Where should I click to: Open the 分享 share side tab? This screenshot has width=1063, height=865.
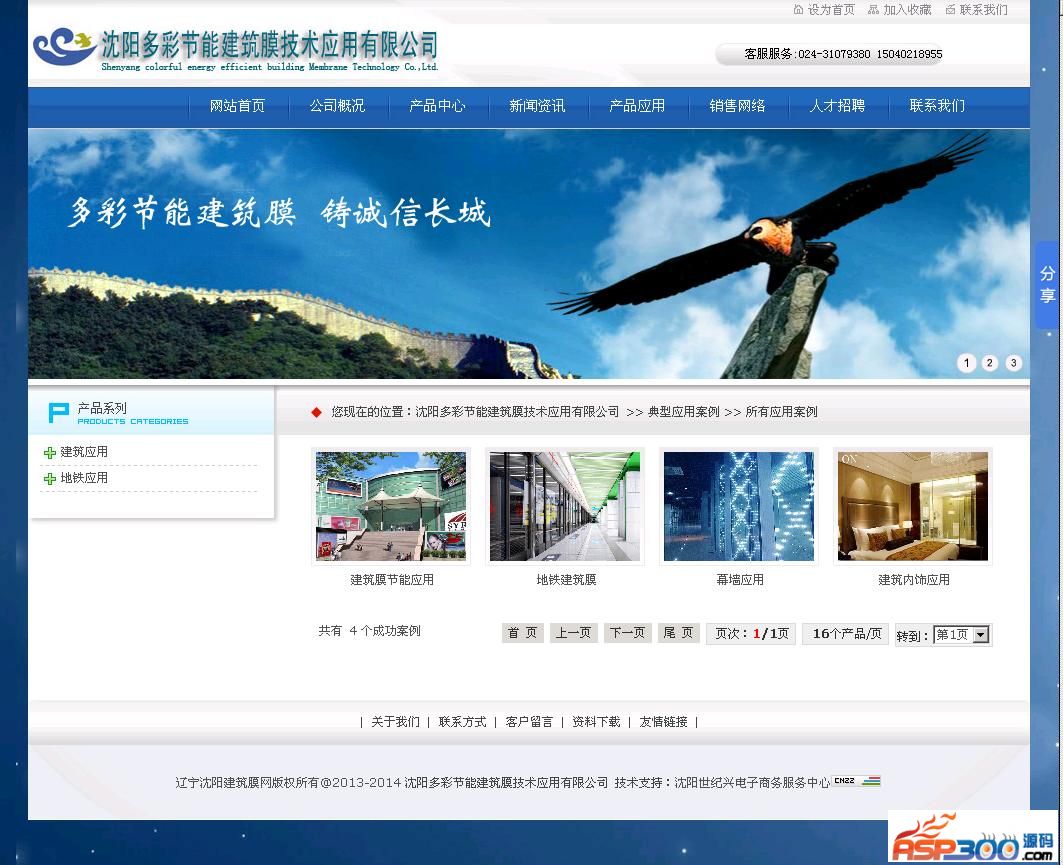click(x=1047, y=285)
